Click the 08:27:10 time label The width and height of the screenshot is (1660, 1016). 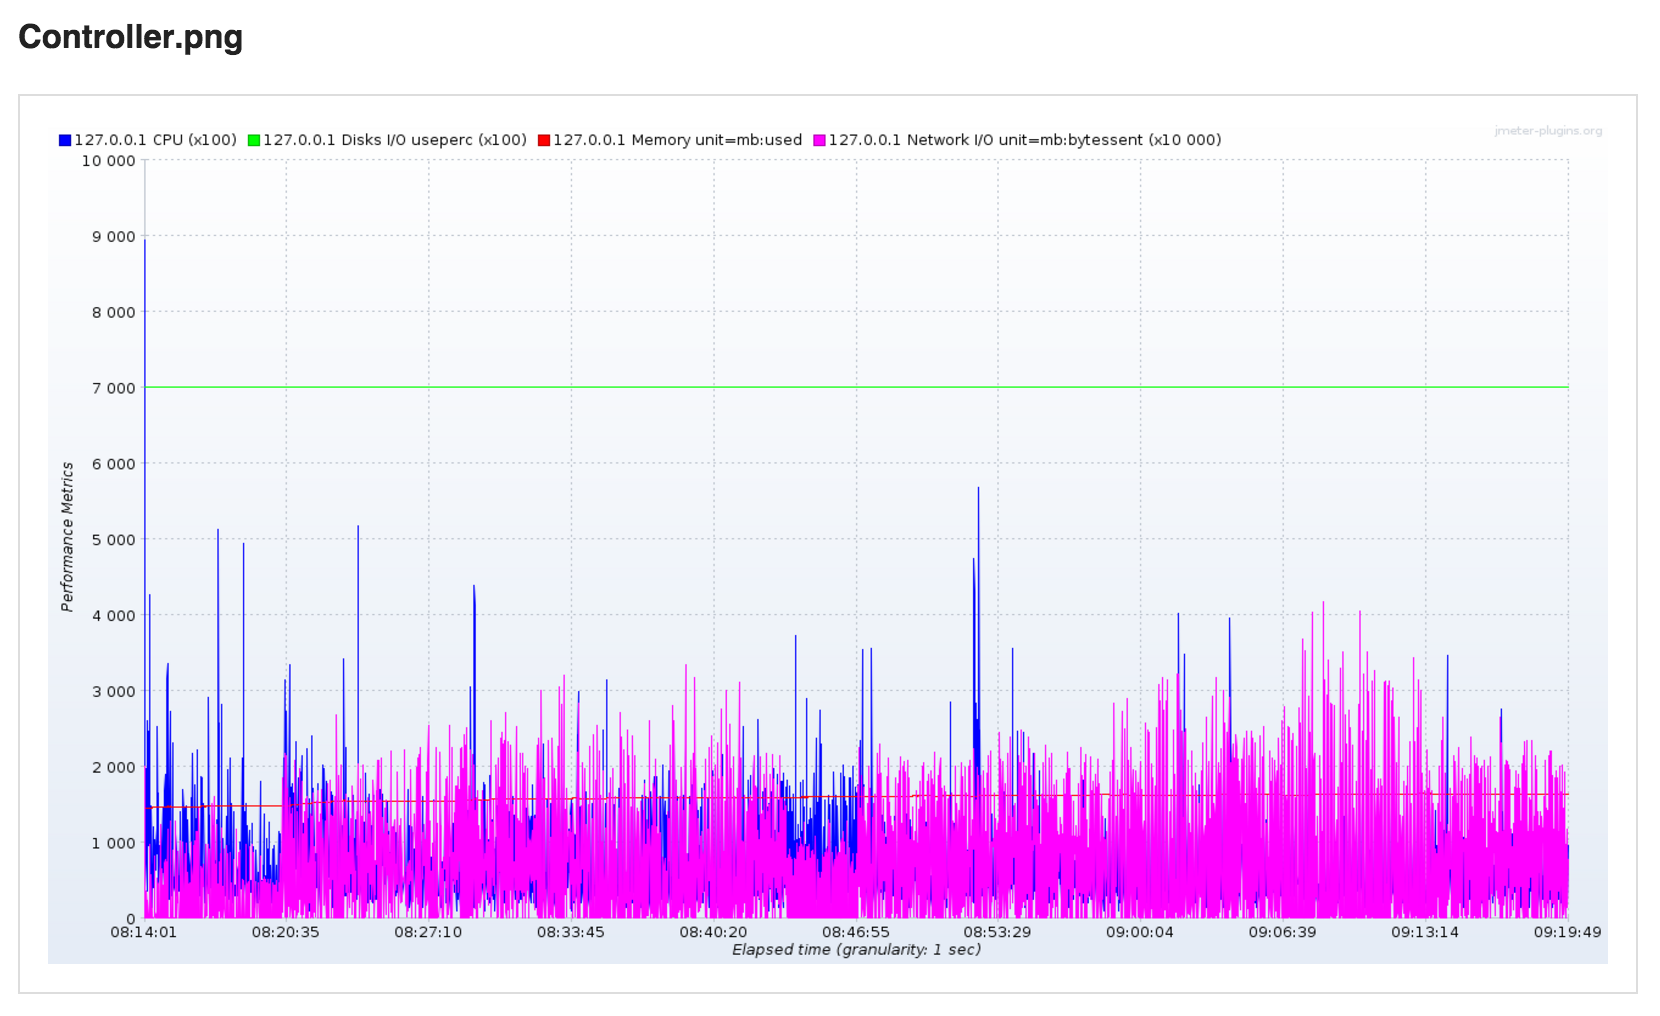(x=428, y=932)
